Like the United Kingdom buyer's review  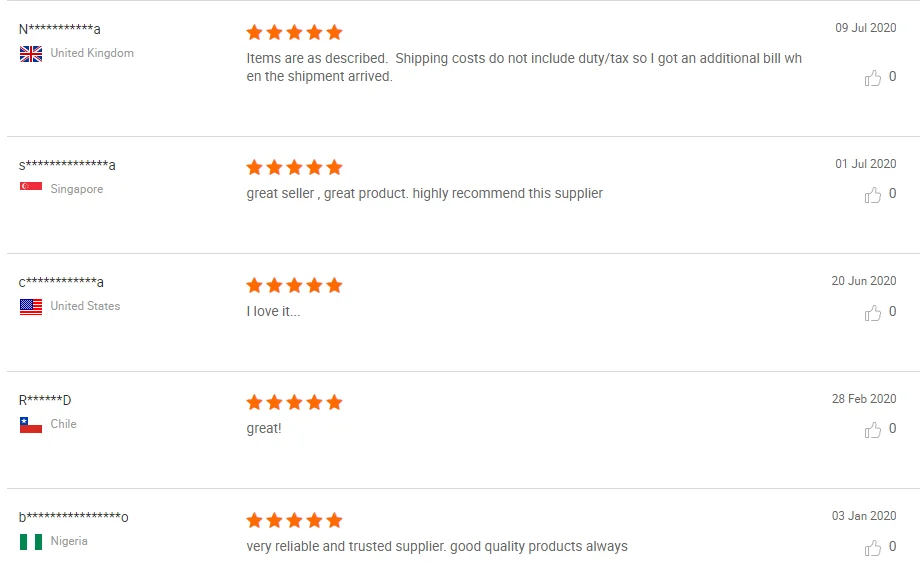(873, 78)
